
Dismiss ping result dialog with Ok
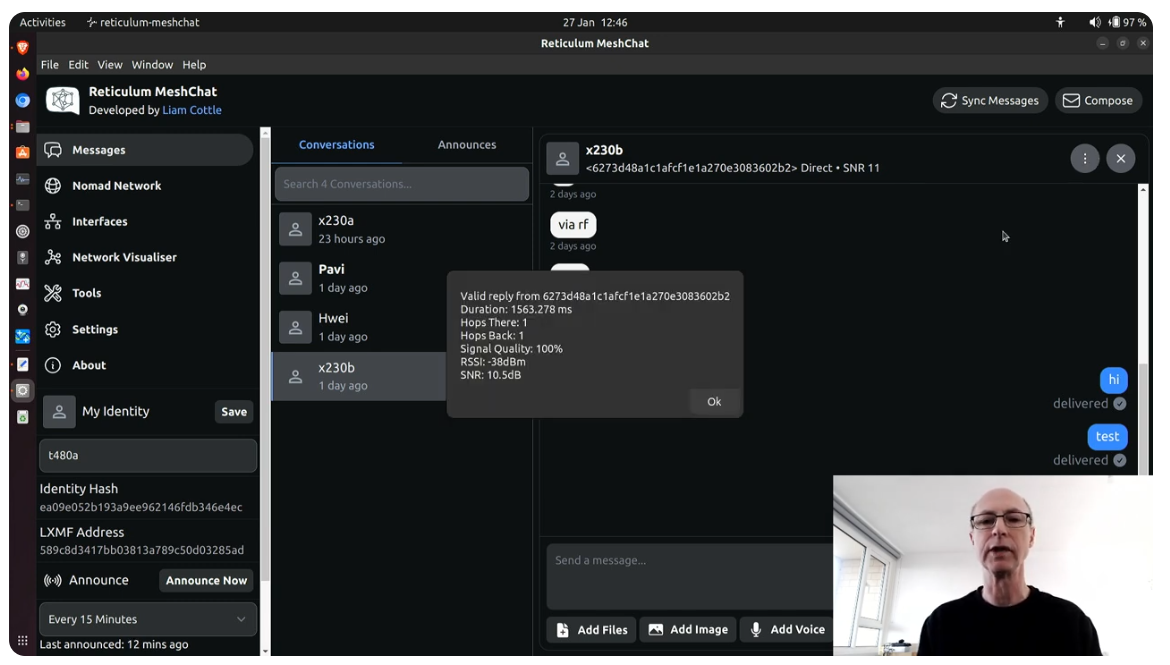[x=714, y=402]
